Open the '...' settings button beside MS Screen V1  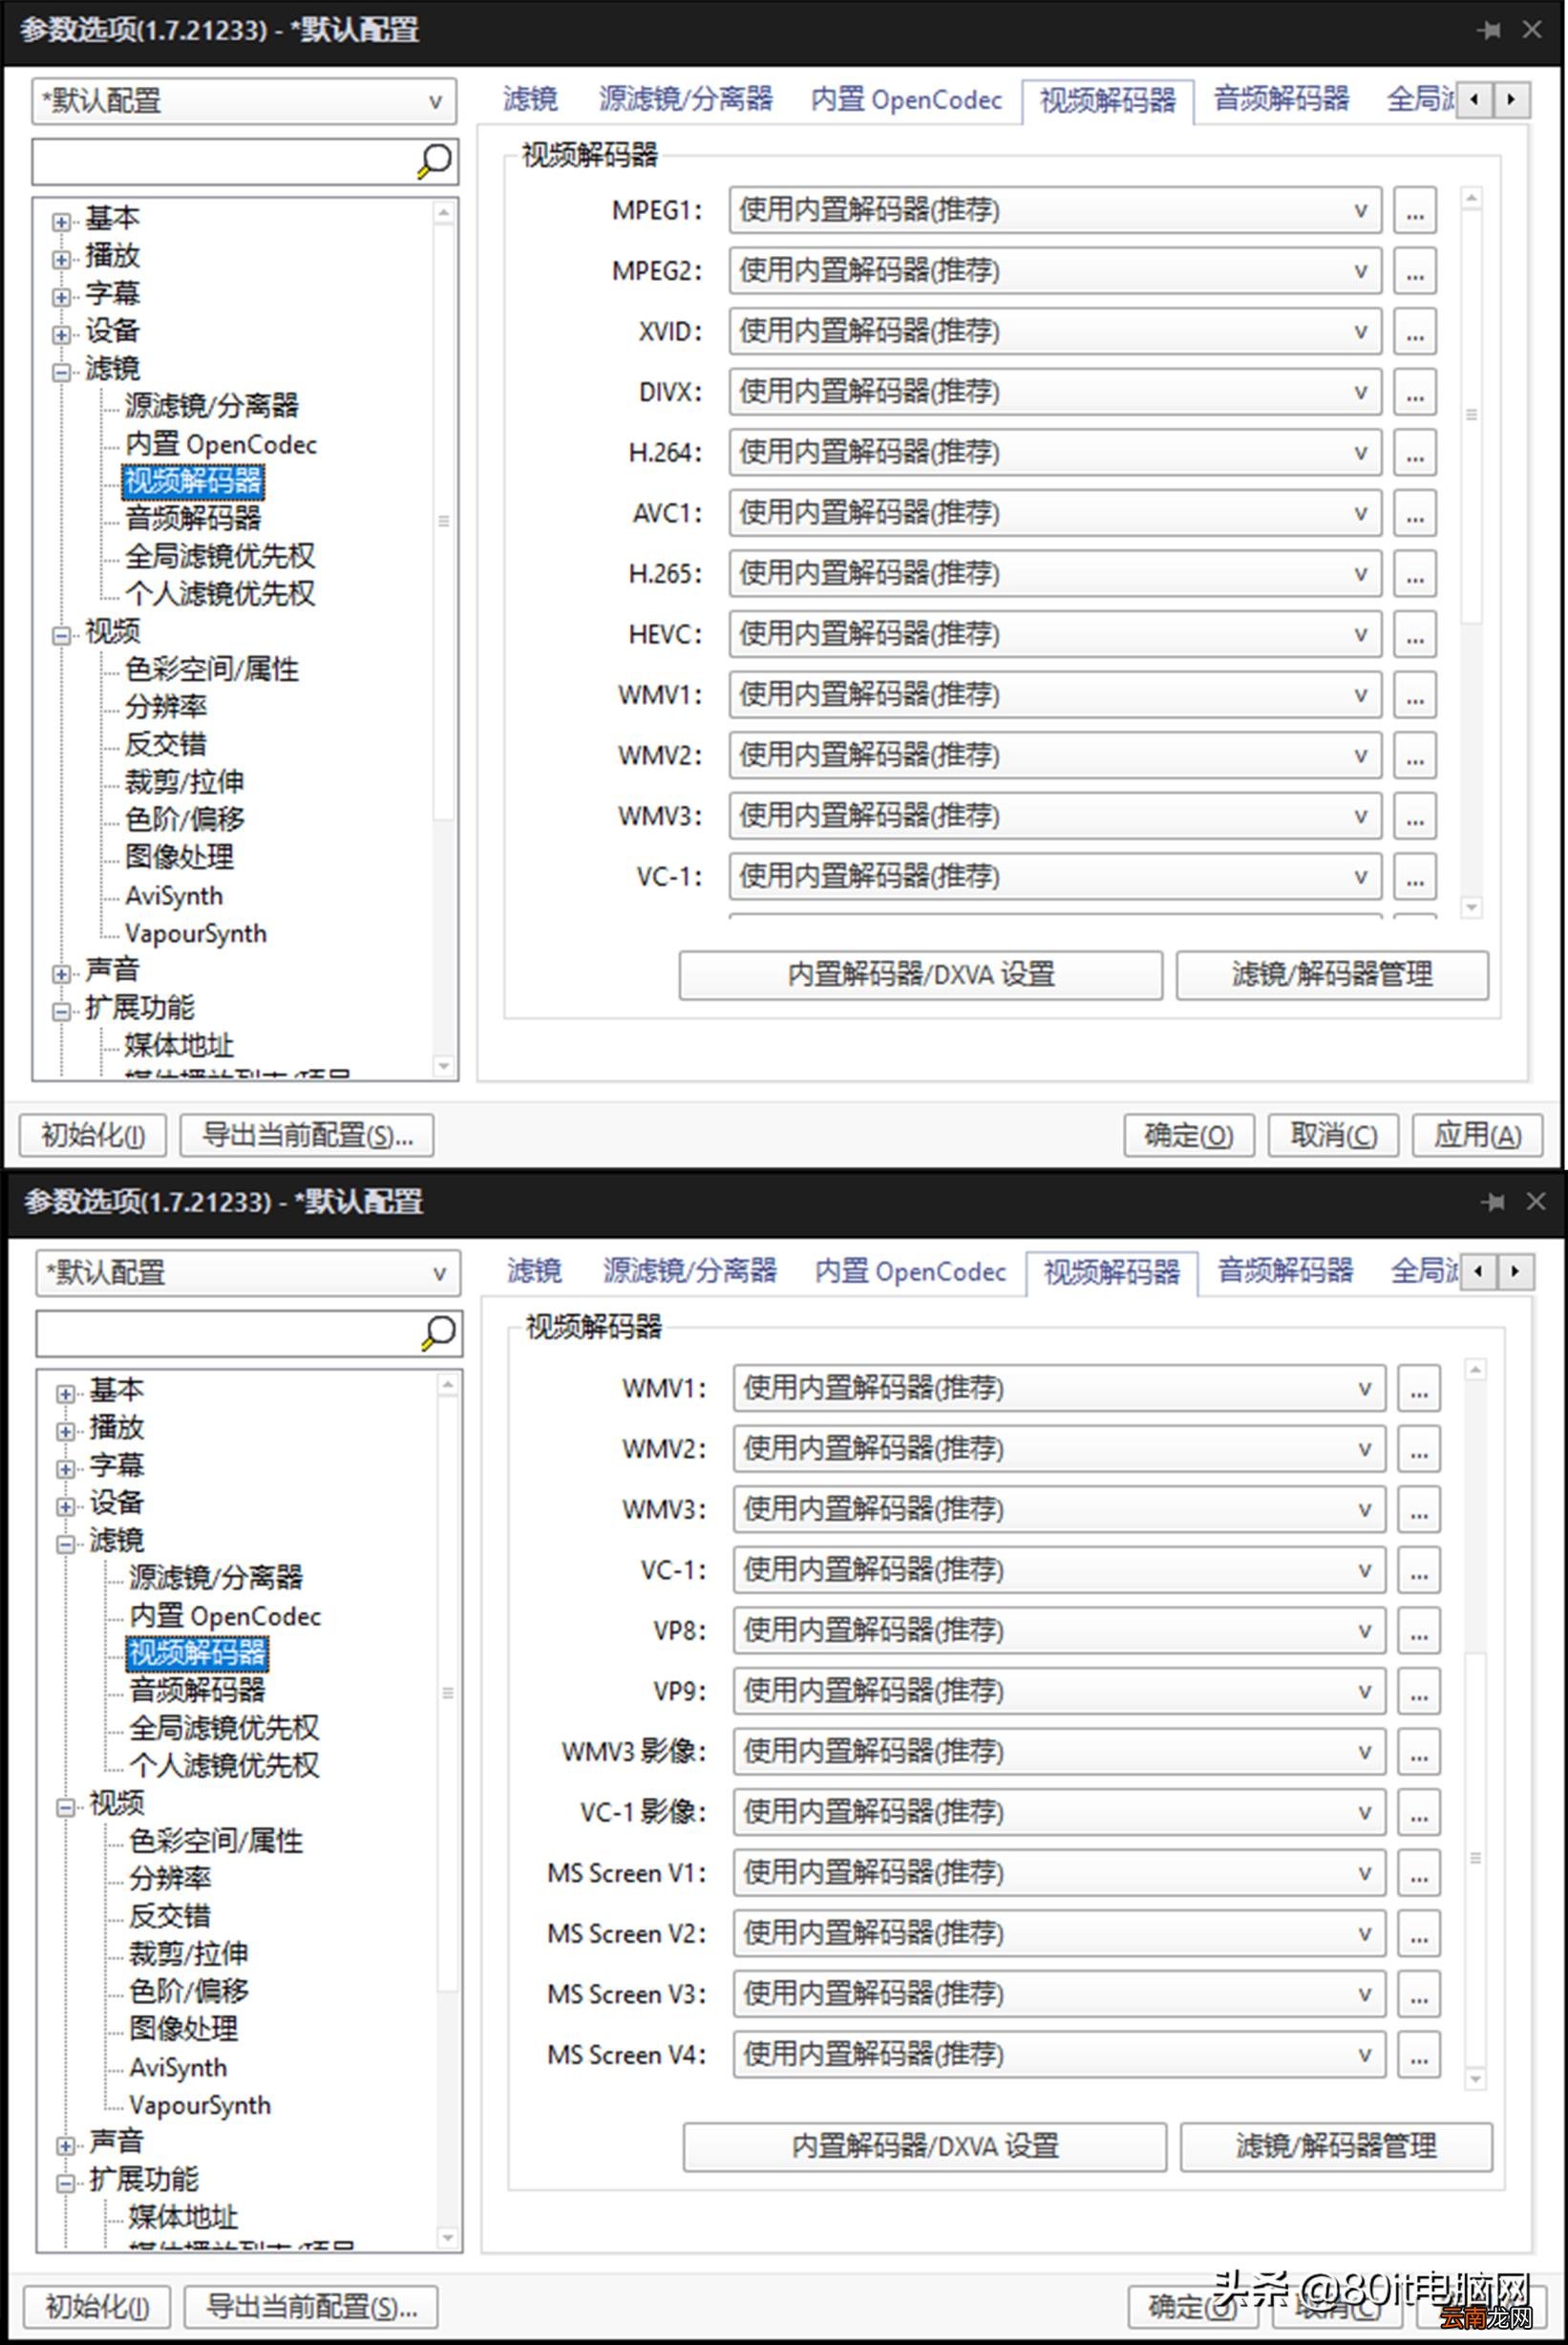pyautogui.click(x=1419, y=1873)
